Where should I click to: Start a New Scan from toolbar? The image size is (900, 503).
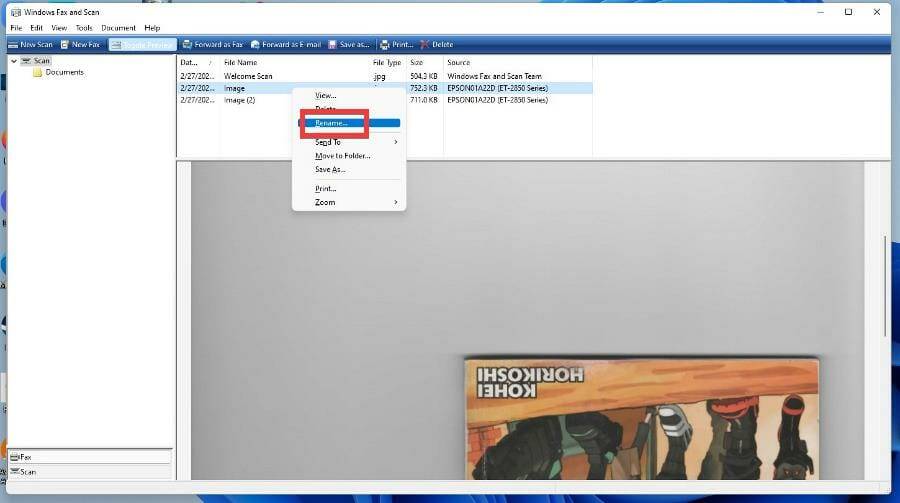coord(30,45)
